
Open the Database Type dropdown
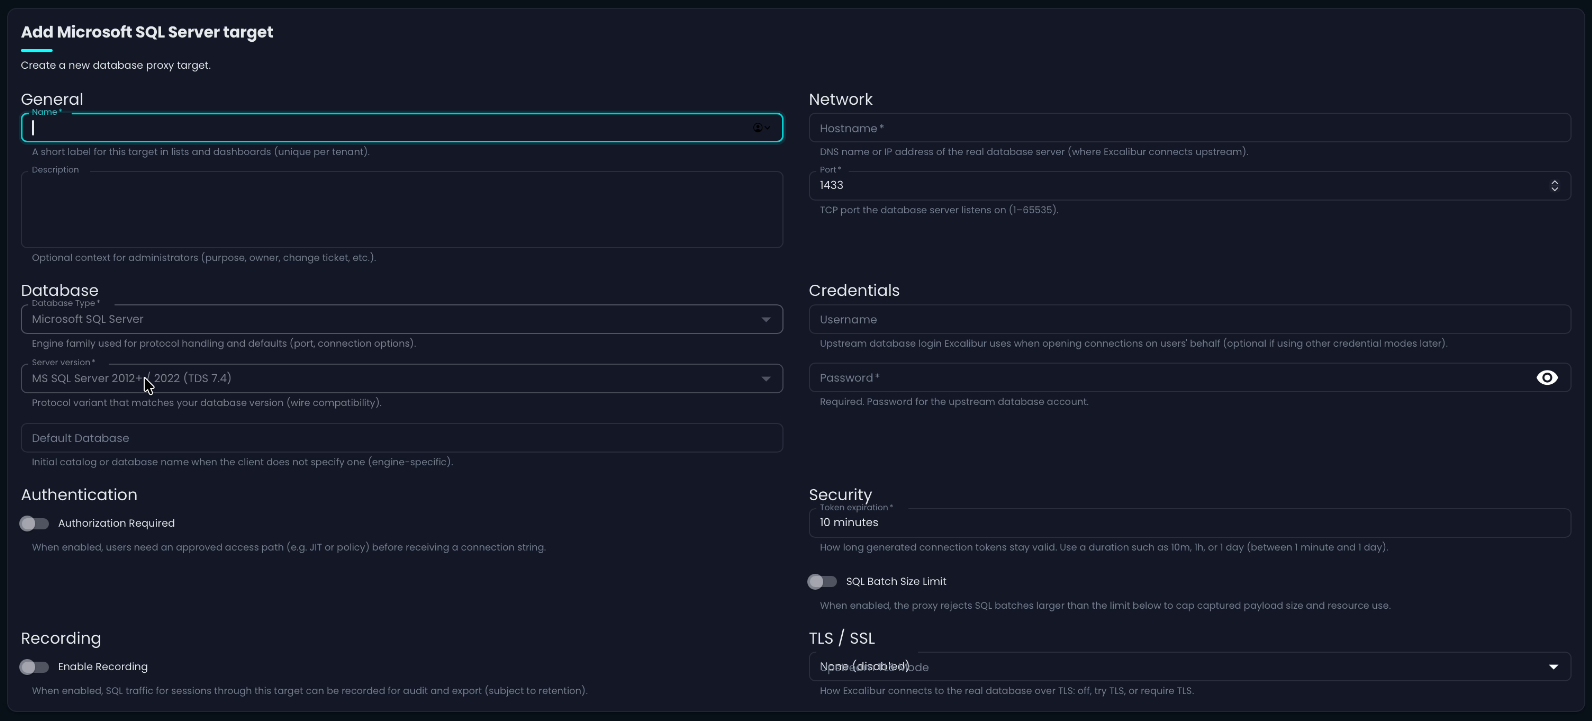coord(402,319)
